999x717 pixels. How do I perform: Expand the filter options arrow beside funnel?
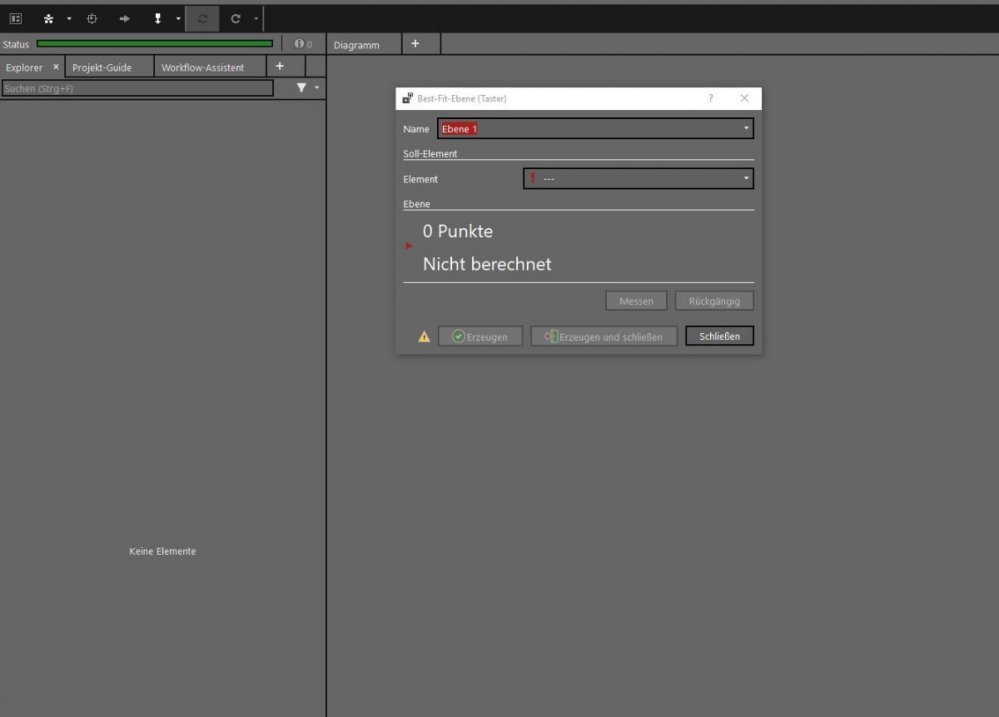pyautogui.click(x=317, y=88)
